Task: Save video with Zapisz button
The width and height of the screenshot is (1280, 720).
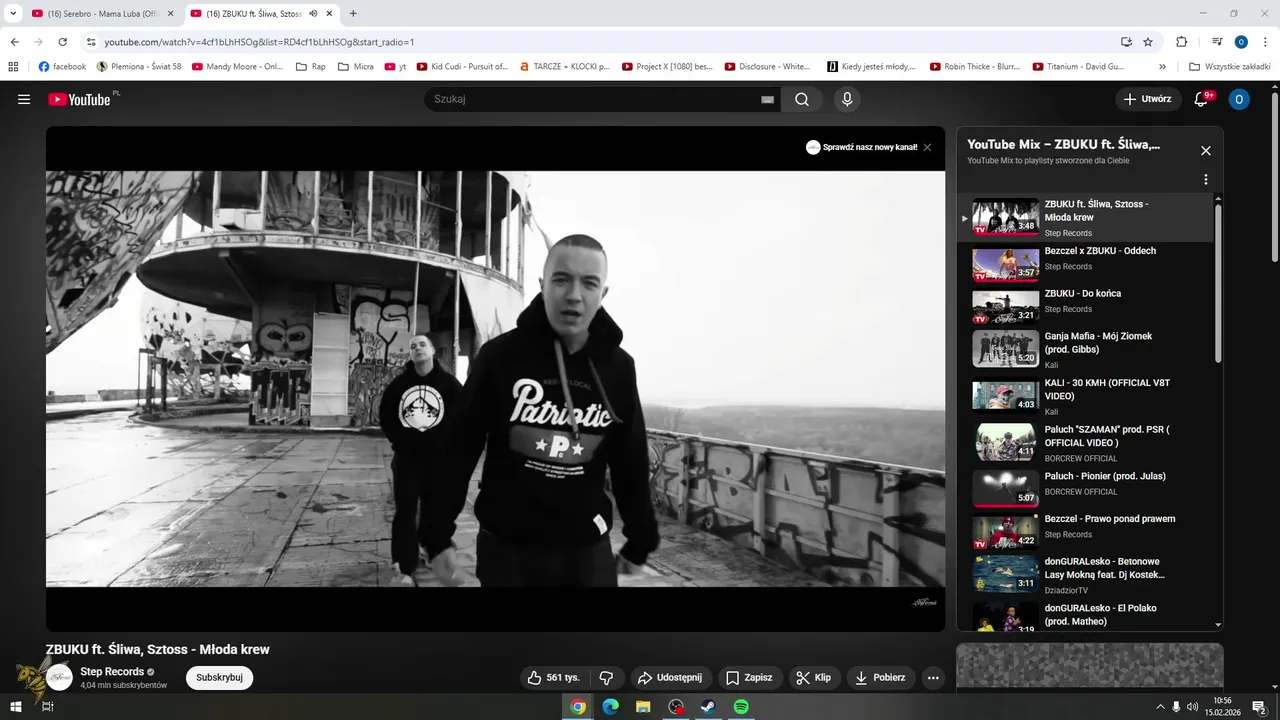Action: tap(750, 677)
